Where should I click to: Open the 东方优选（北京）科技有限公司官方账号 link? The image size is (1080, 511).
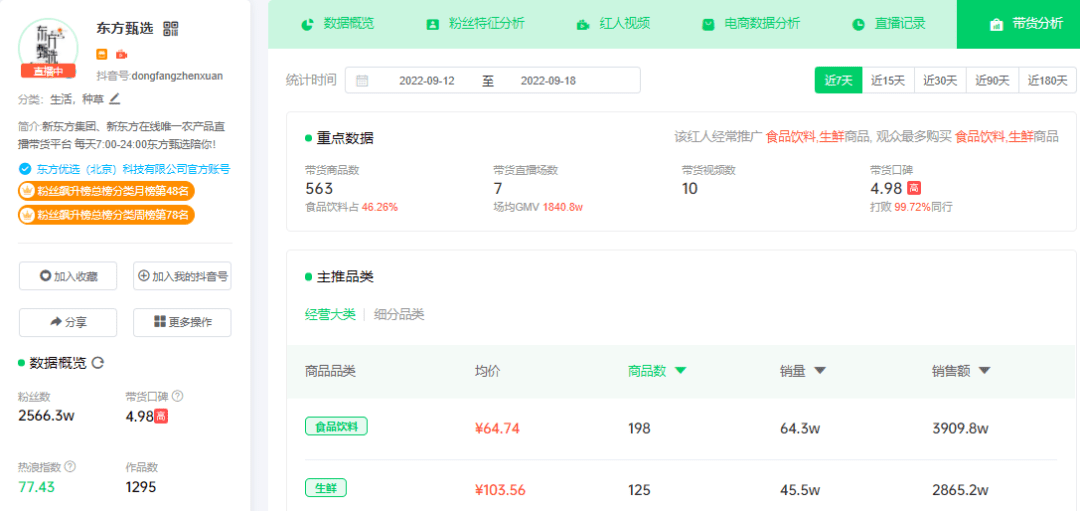click(133, 169)
